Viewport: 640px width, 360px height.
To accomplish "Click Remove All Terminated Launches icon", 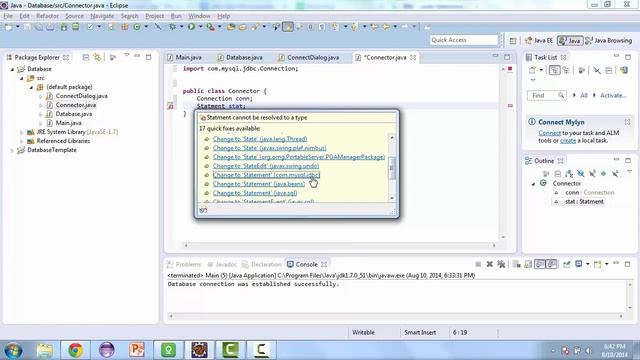I will [x=501, y=264].
